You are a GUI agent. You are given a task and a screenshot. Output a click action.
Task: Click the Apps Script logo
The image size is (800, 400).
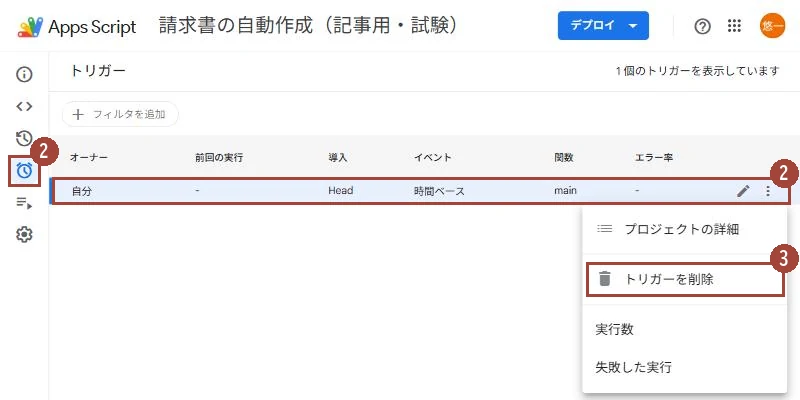77,27
